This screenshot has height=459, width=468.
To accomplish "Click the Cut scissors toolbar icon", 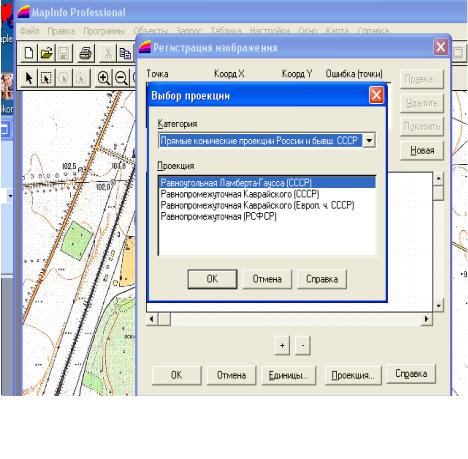I will coord(108,53).
